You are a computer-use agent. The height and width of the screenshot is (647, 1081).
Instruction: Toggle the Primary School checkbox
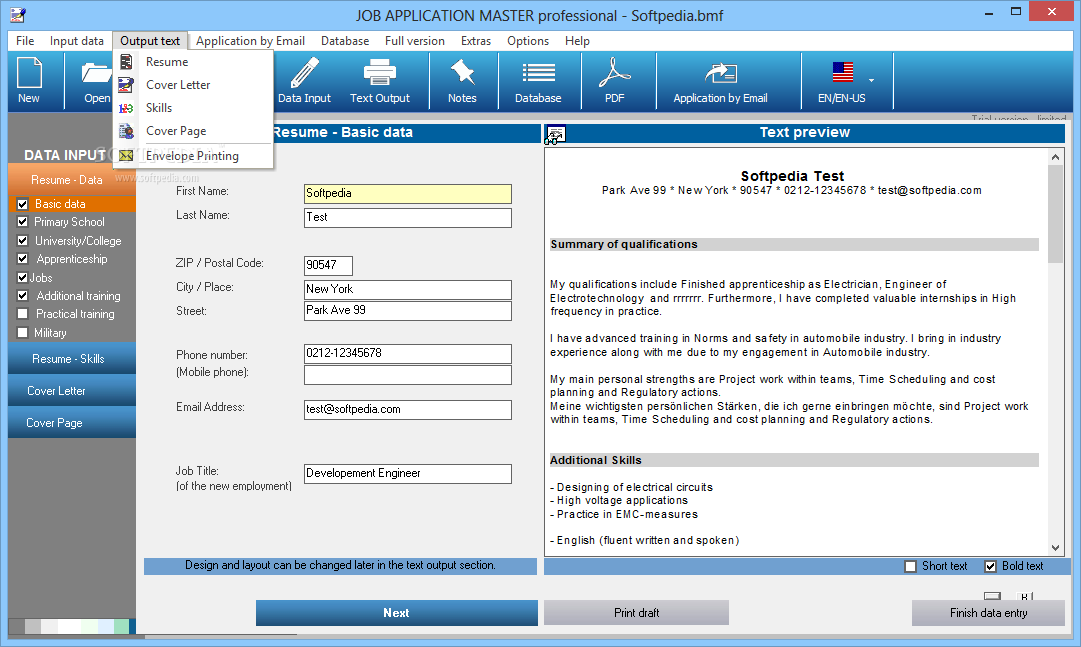pos(23,222)
